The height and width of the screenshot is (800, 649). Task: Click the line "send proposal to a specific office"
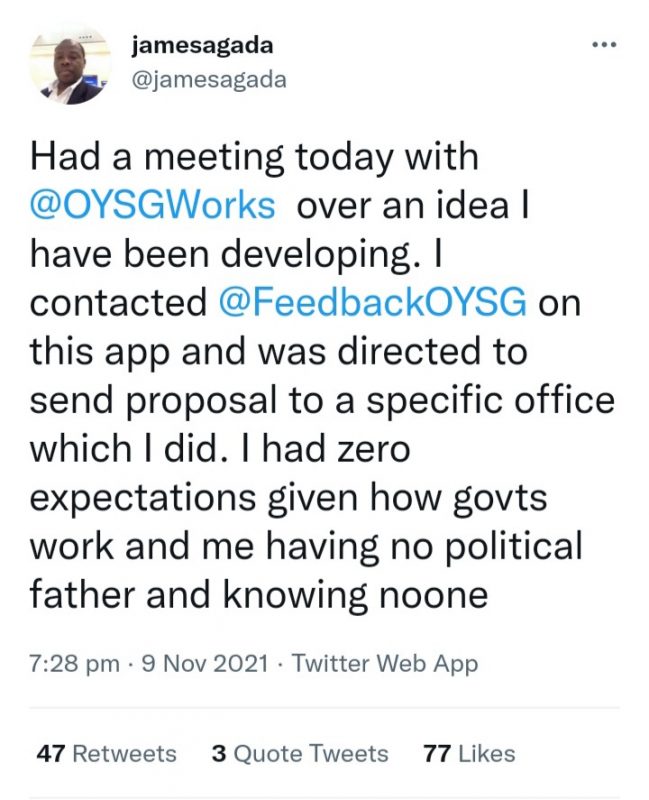[322, 400]
